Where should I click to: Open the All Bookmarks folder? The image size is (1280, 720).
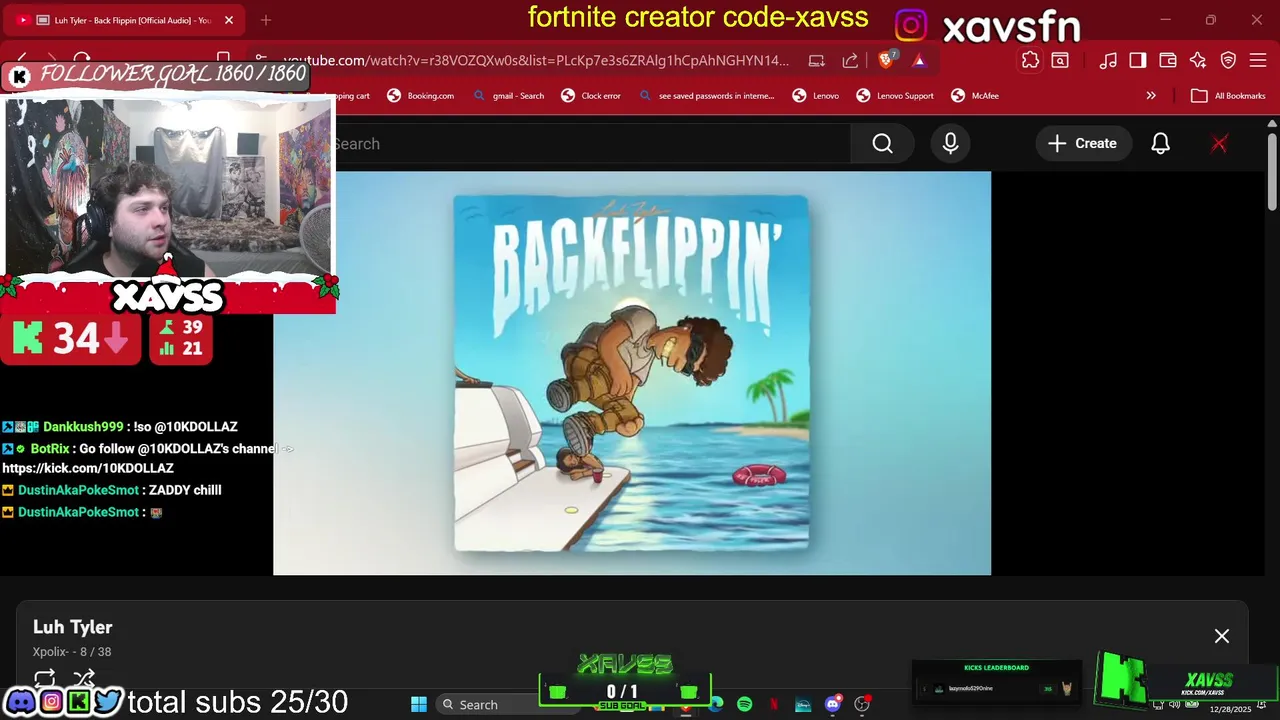pos(1229,96)
